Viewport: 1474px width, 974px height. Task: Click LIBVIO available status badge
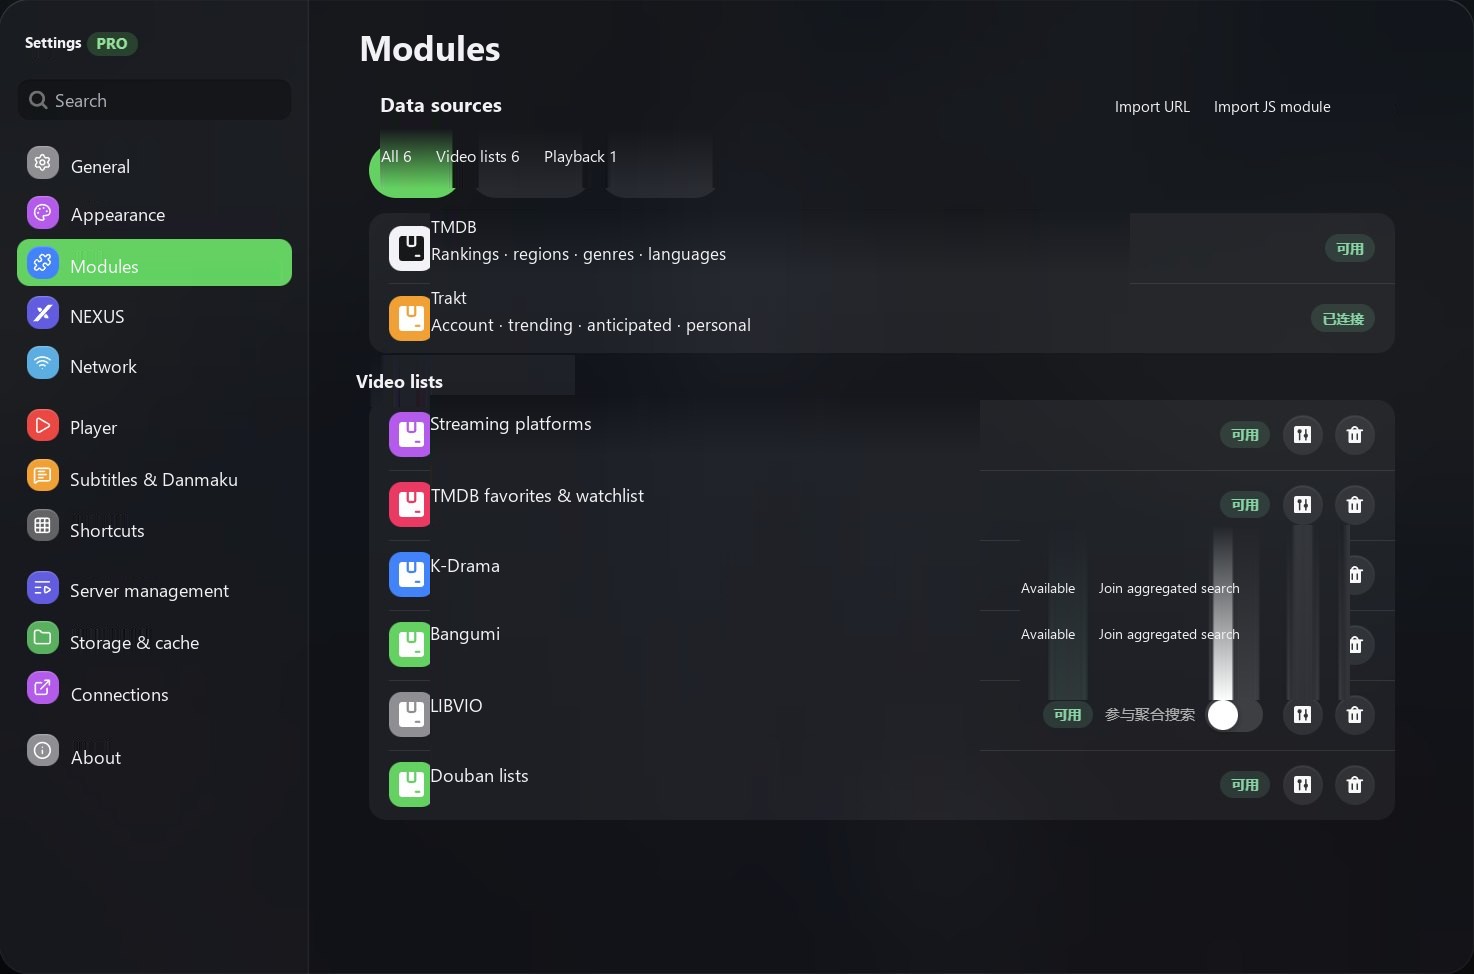click(x=1067, y=715)
